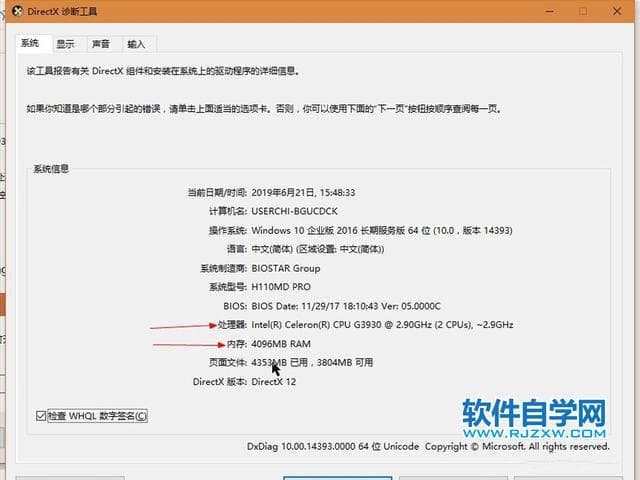Switch to the 系统 tab

29,44
